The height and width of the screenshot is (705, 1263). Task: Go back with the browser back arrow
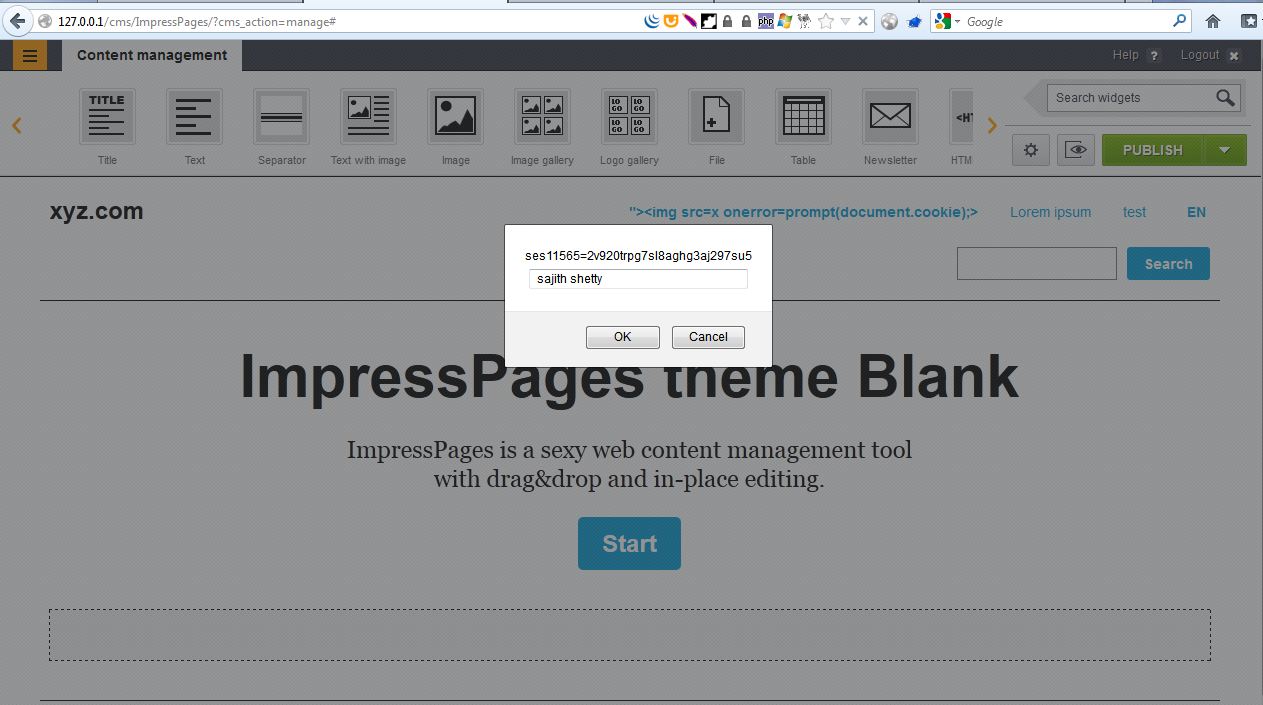16,21
